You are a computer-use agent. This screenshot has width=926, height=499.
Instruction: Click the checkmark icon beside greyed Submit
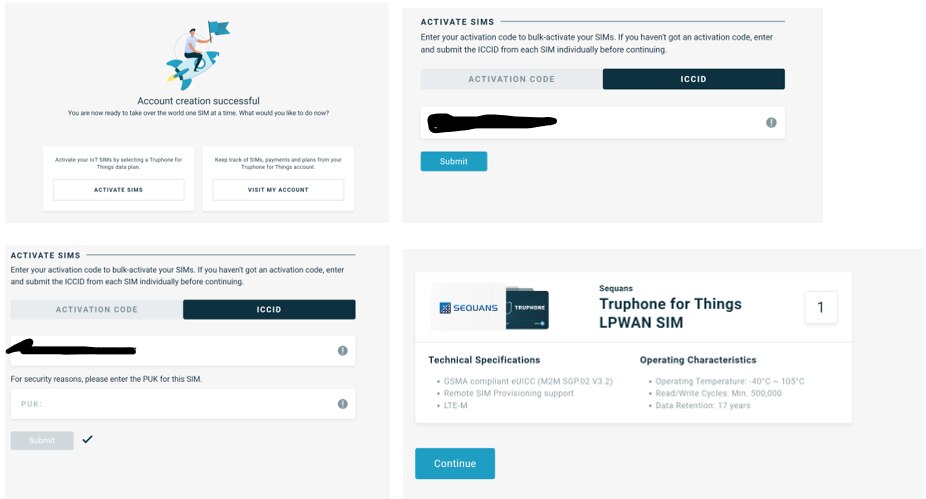[x=87, y=439]
